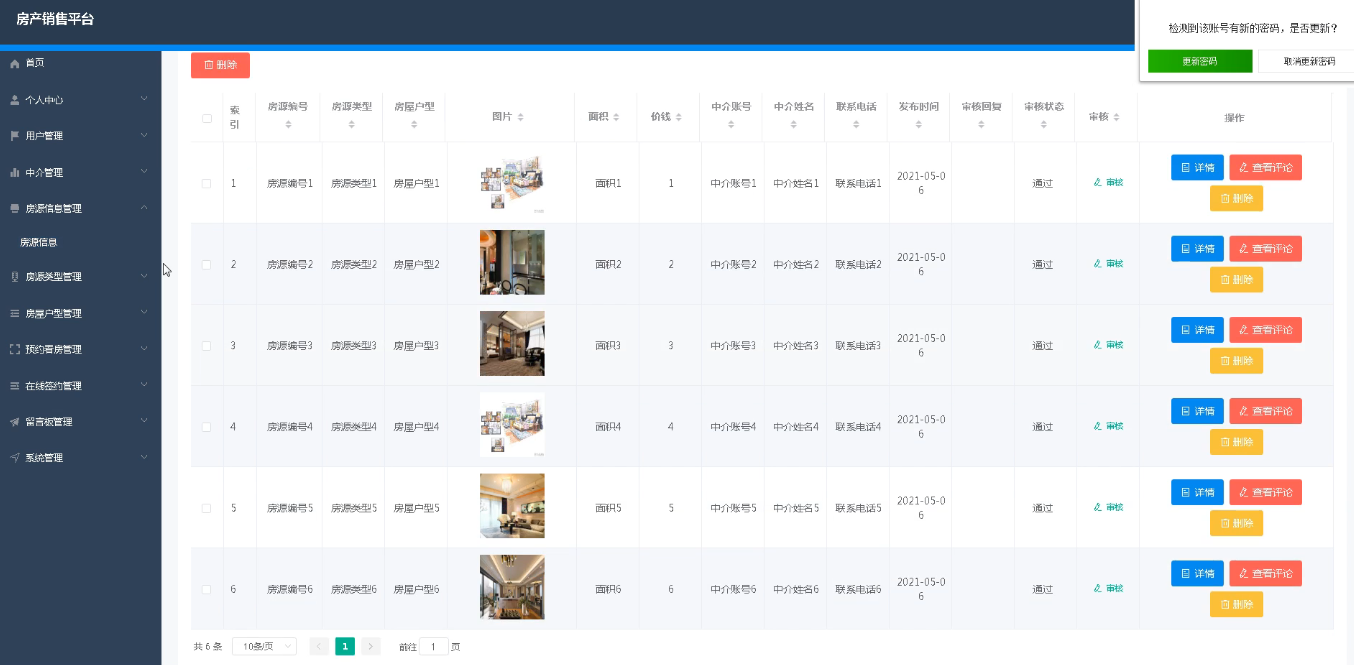Check the checkbox for row 房源编号2
The image size is (1354, 665).
pos(207,264)
